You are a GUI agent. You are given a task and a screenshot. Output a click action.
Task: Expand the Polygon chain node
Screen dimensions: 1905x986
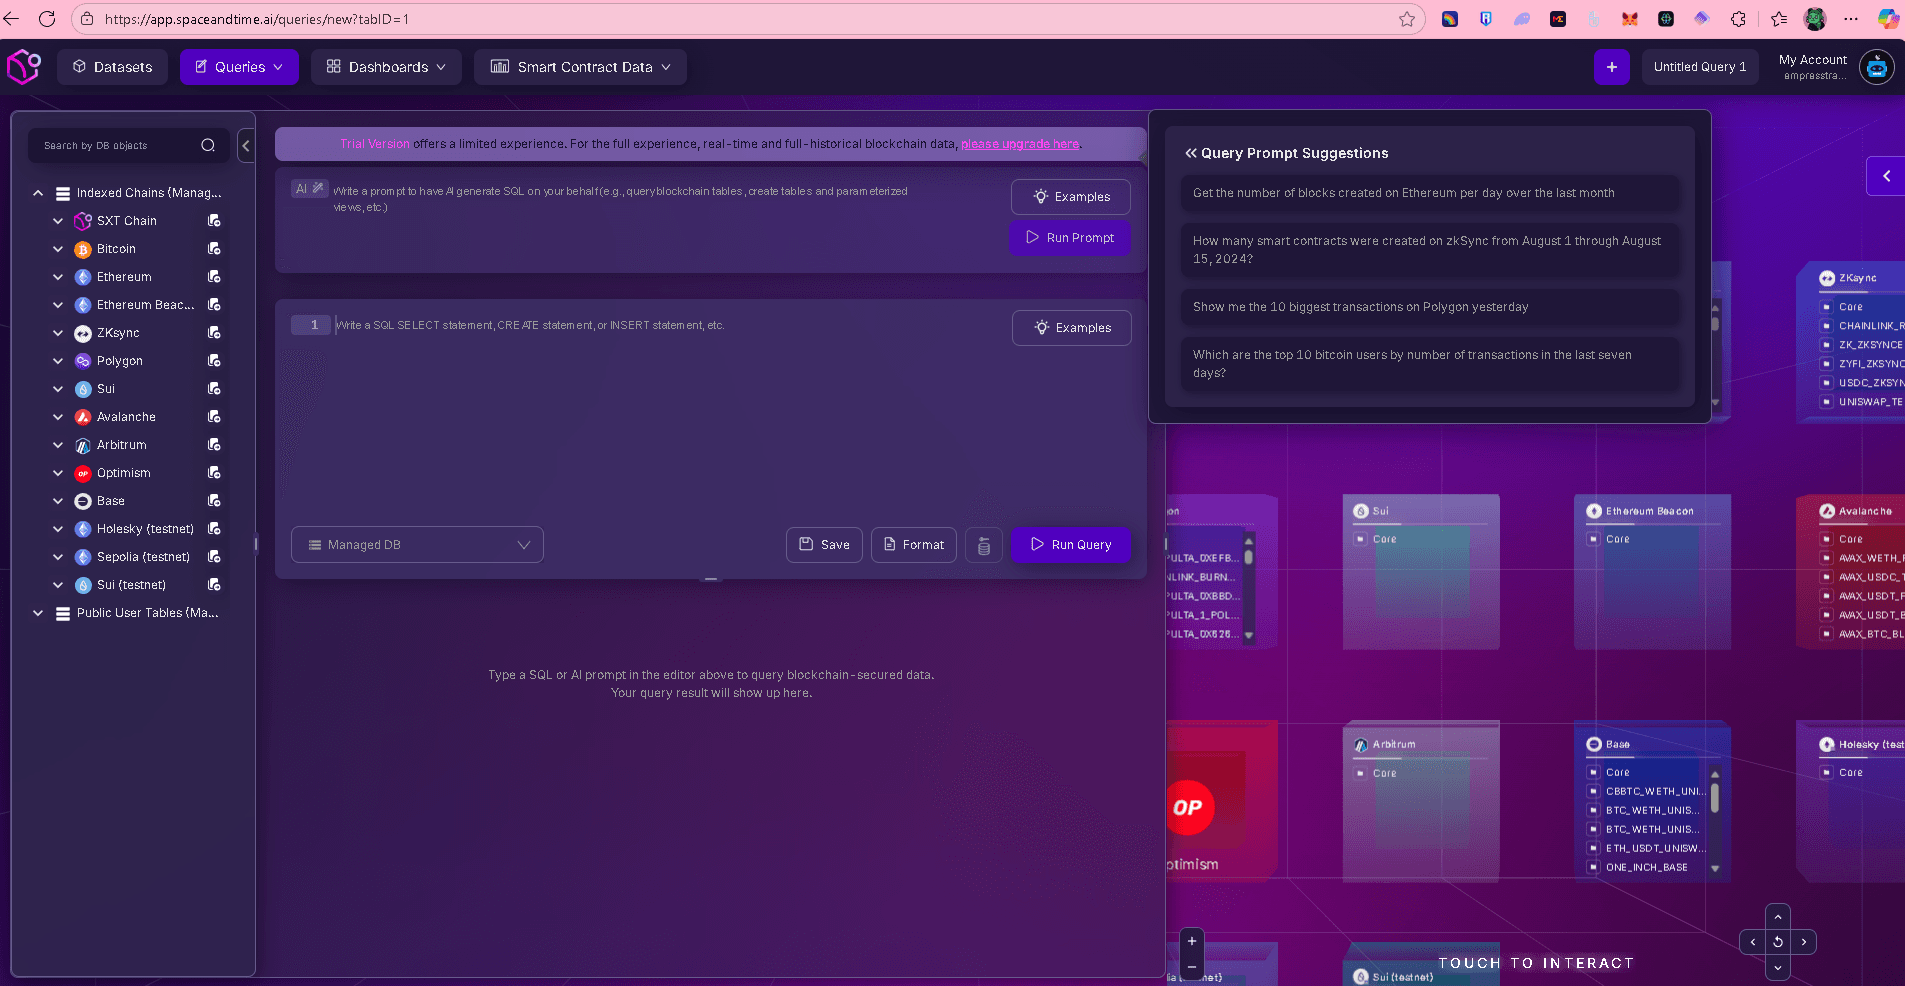[x=58, y=361]
